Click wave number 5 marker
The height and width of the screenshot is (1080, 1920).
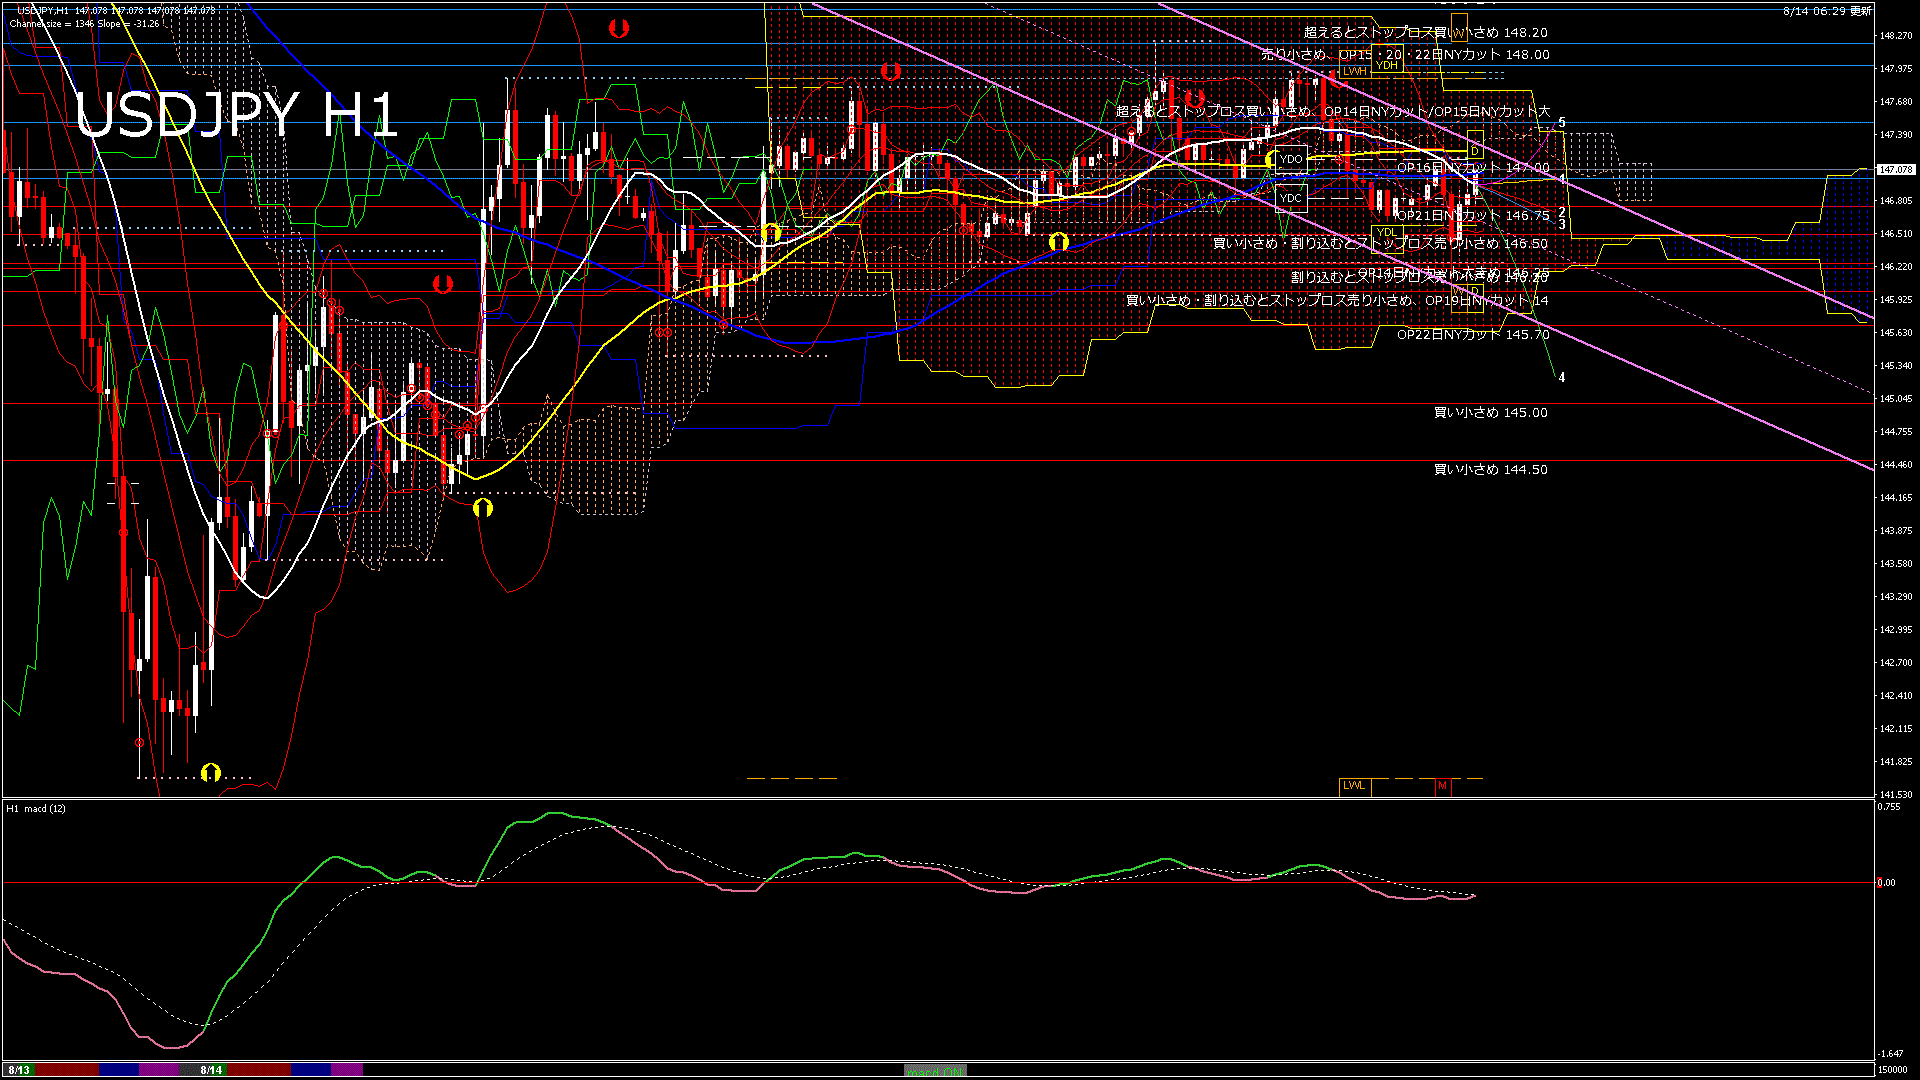tap(1562, 123)
